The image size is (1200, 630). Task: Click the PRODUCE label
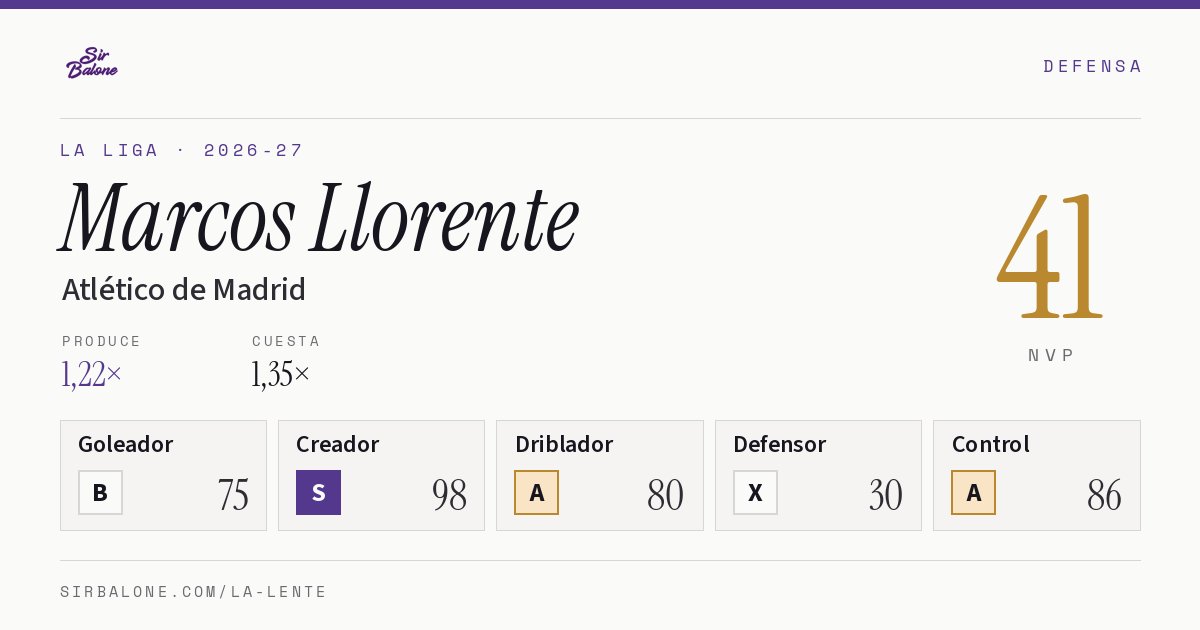tap(102, 341)
